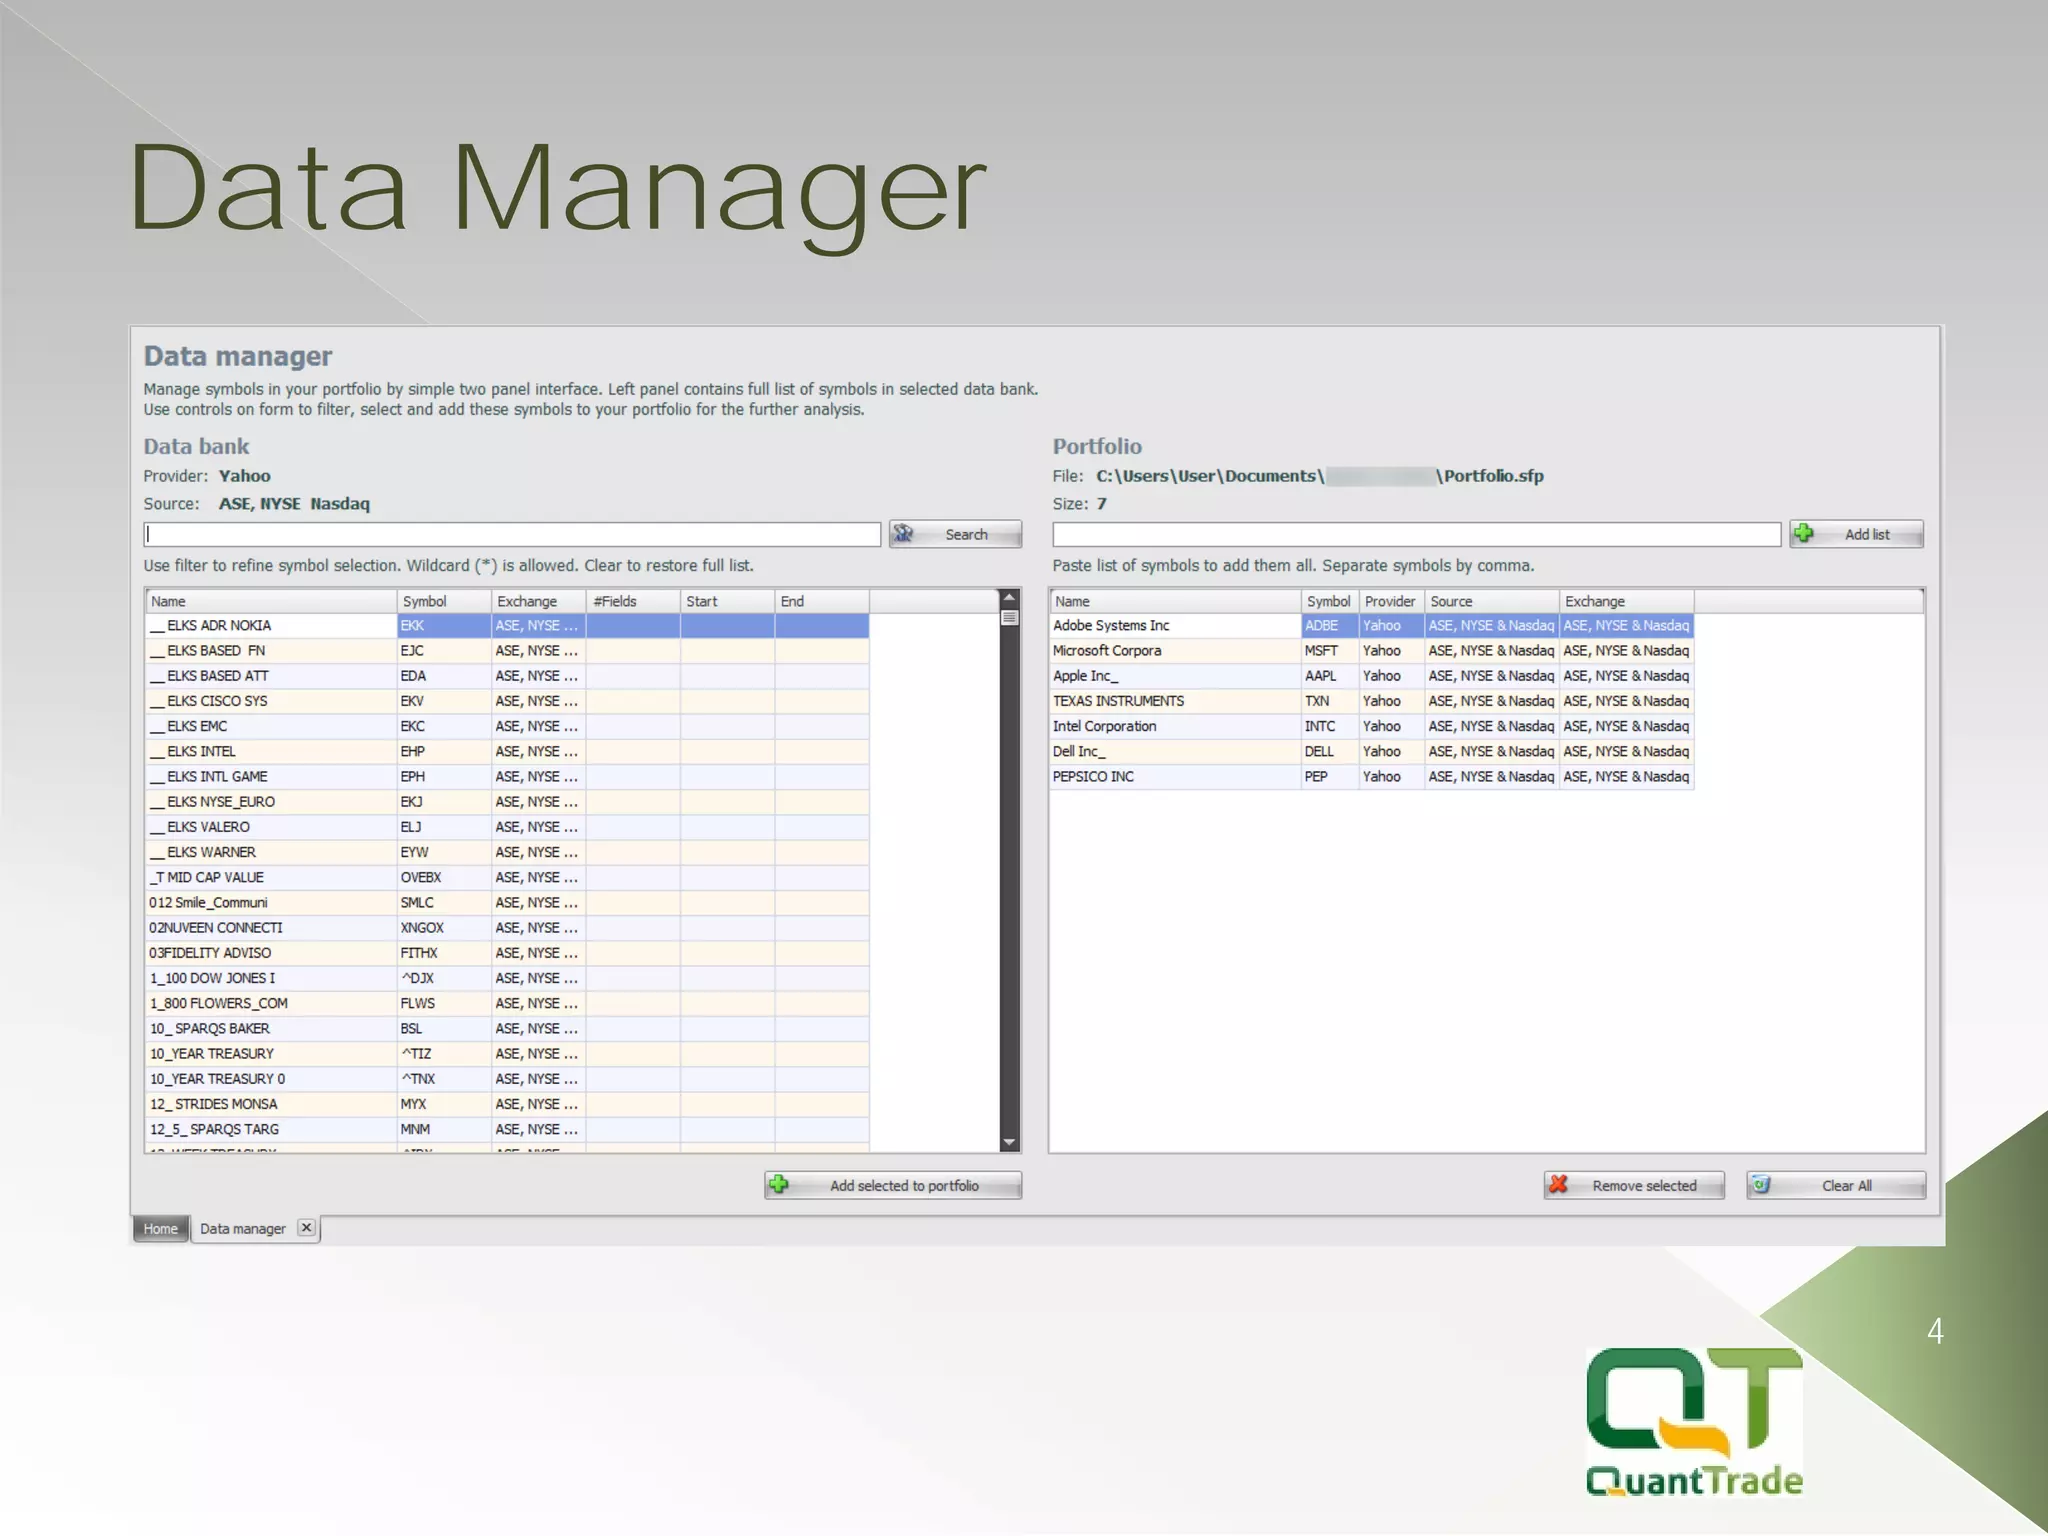Viewport: 2048px width, 1536px height.
Task: Click the #Fields column header
Action: 633,601
